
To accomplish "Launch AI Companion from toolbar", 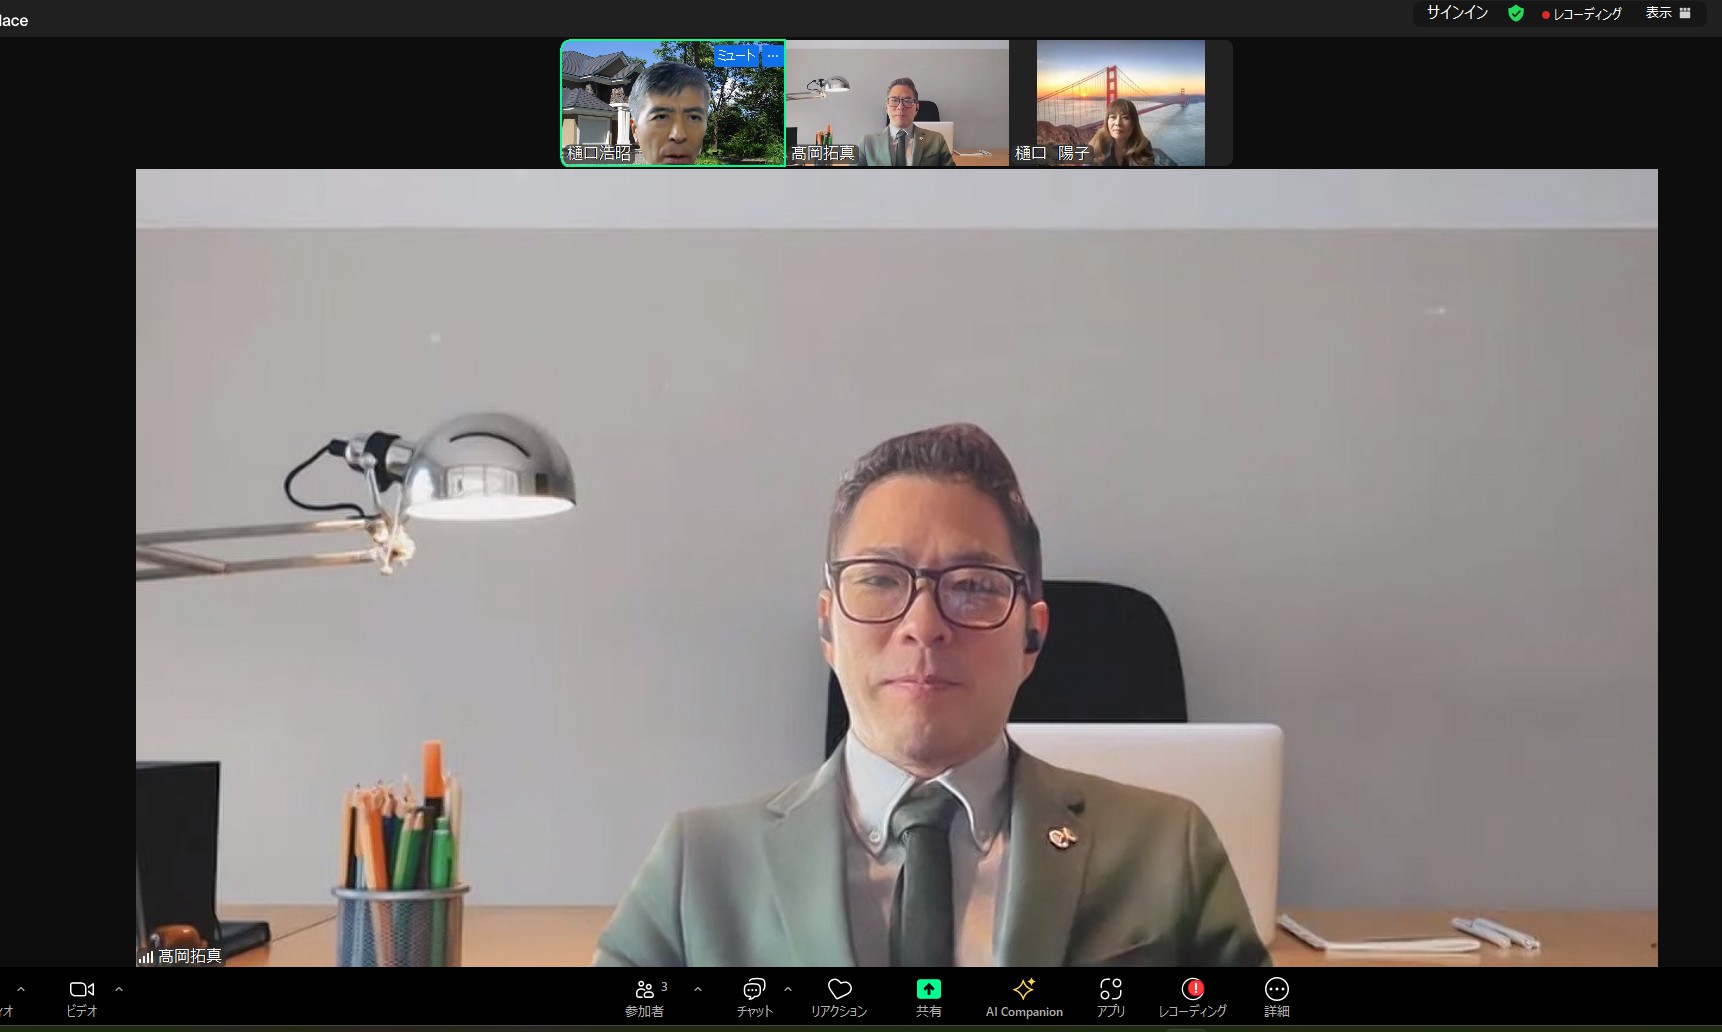I will point(1024,997).
